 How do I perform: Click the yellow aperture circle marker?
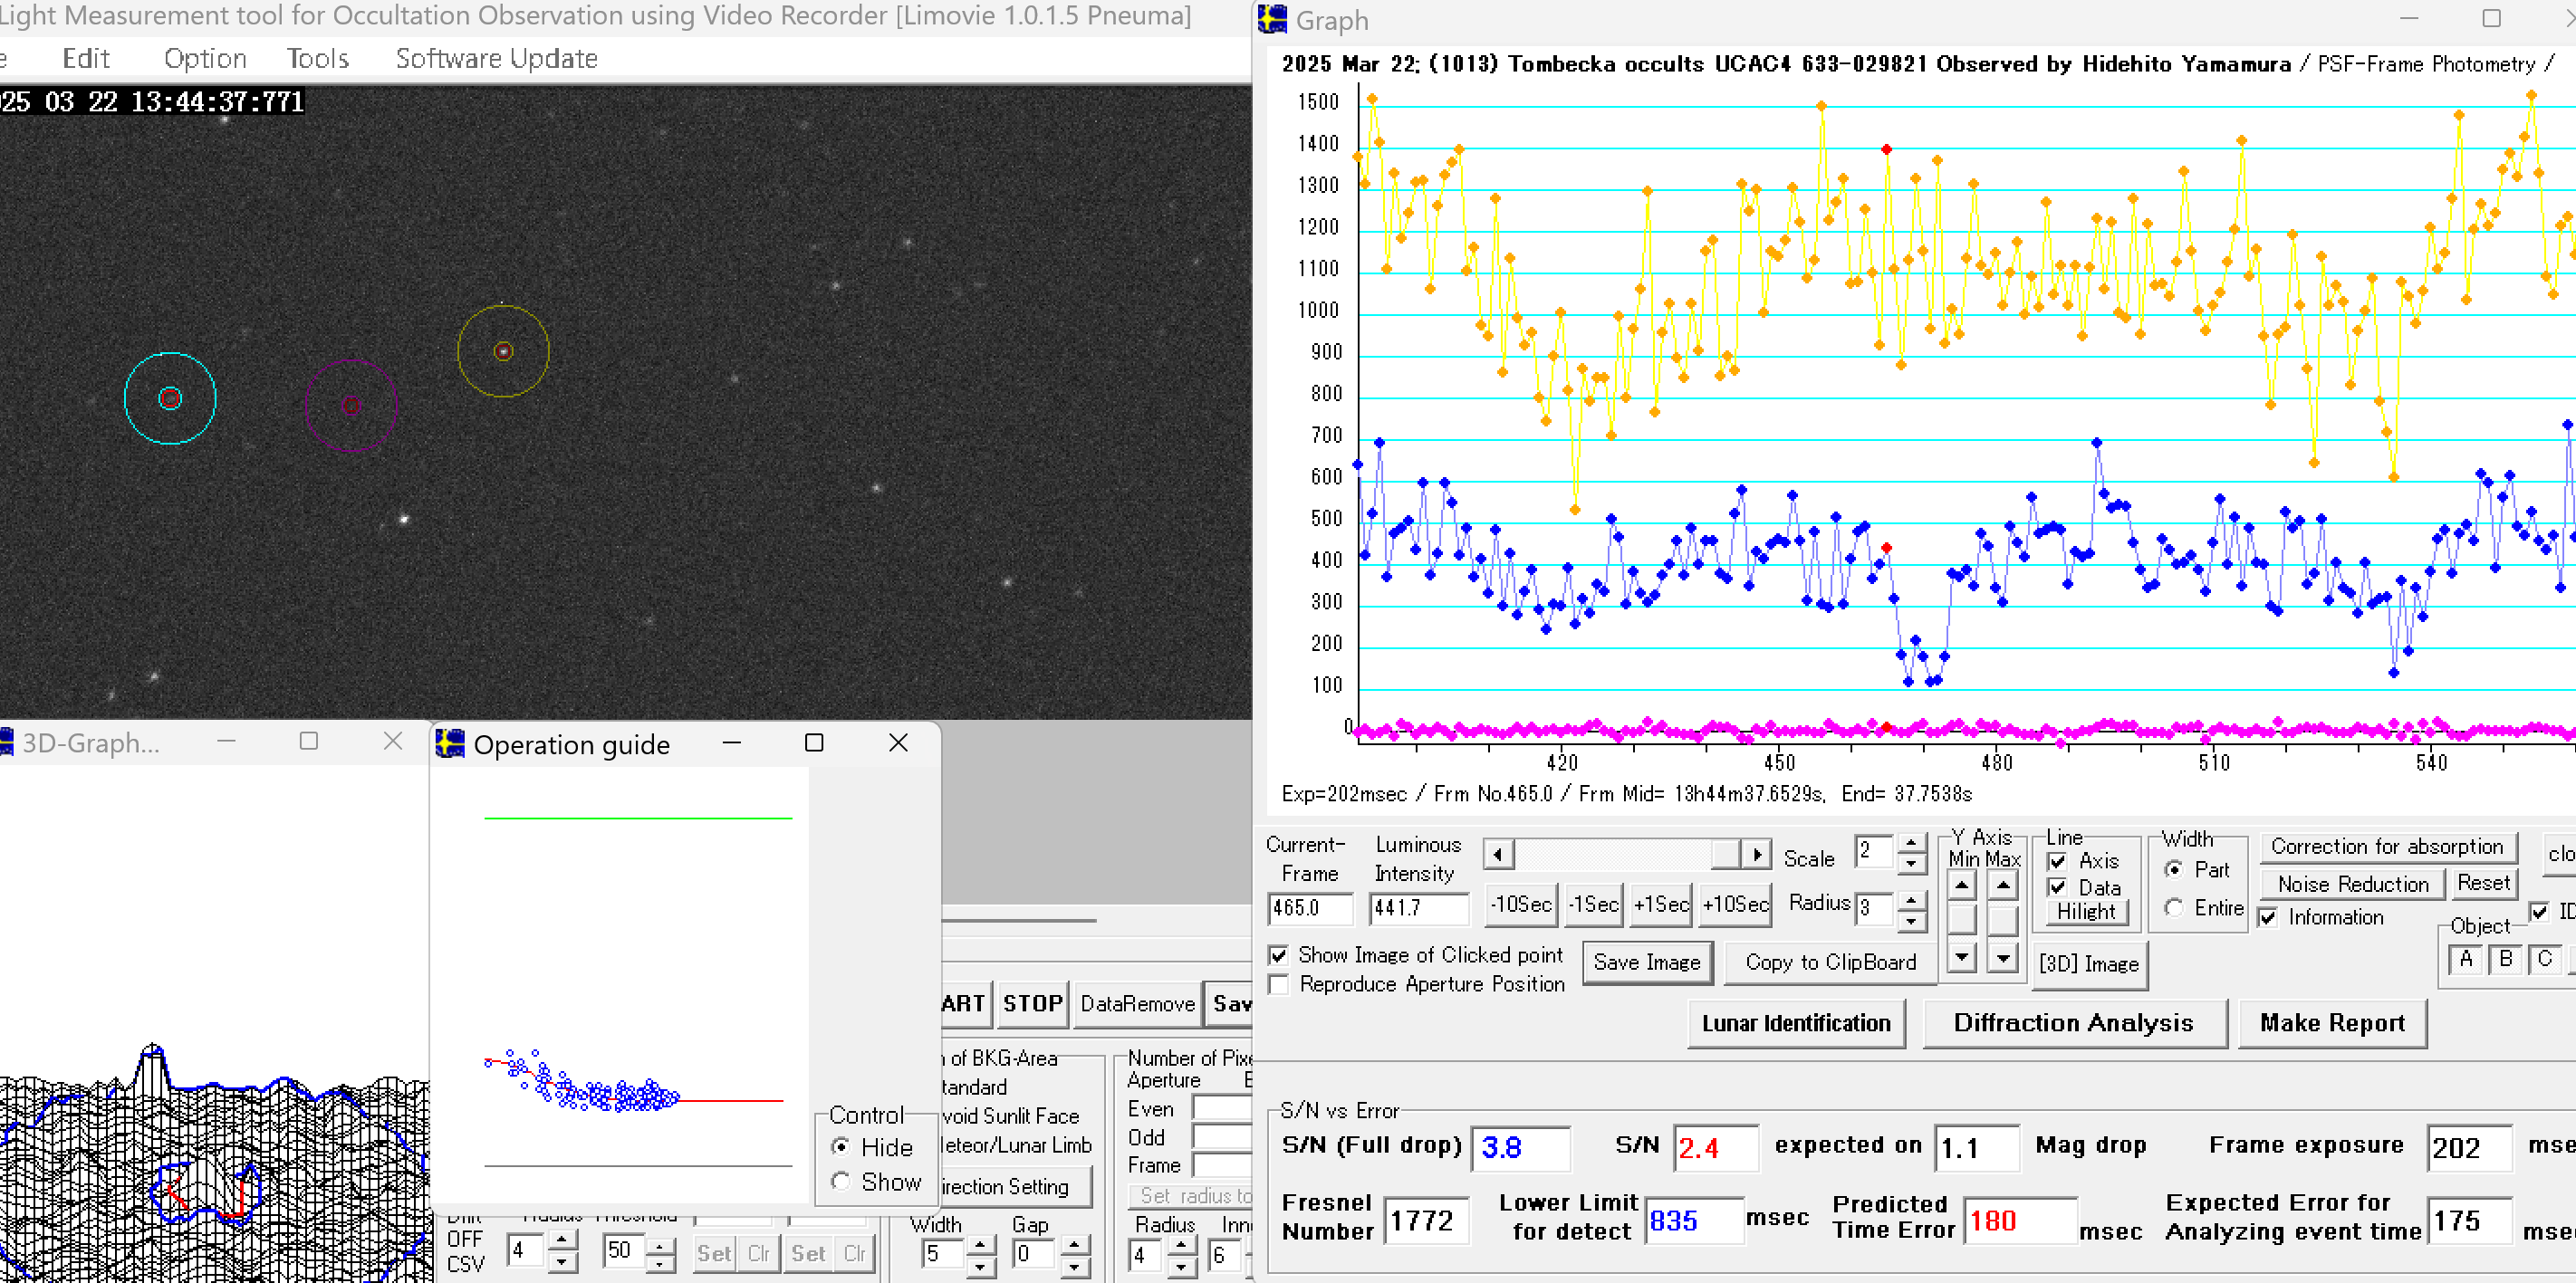[503, 351]
